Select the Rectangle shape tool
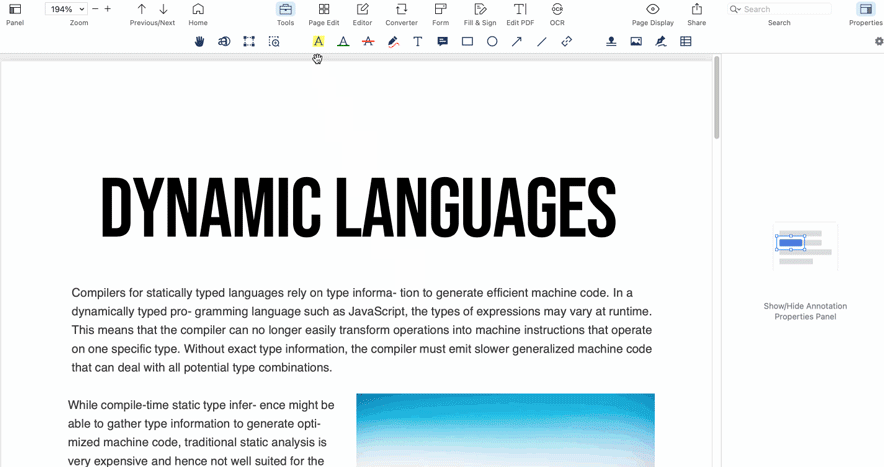 [x=467, y=41]
